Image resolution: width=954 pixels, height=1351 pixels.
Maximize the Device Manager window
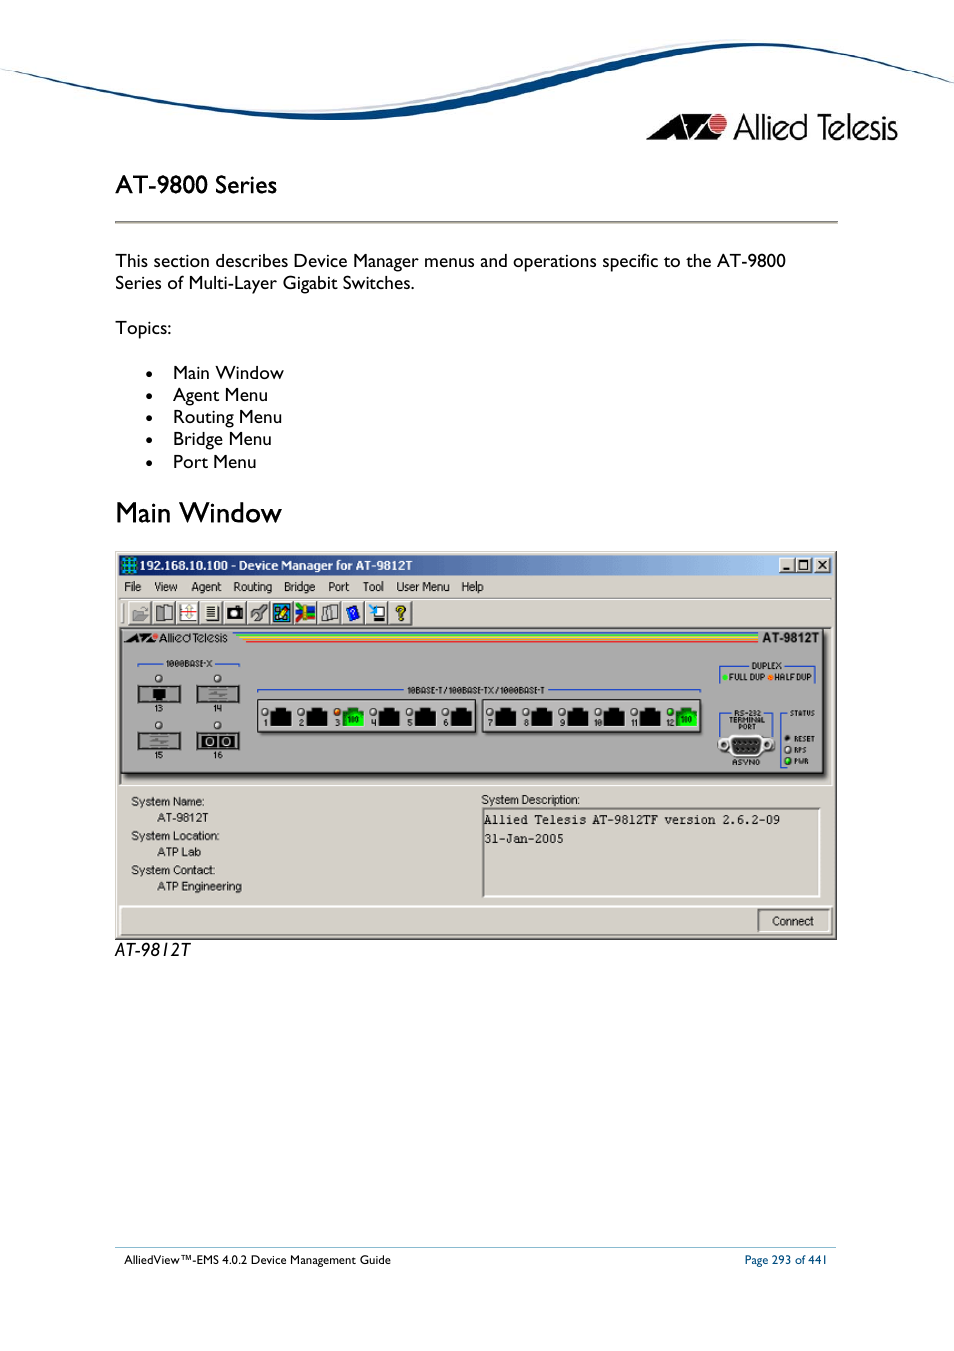tap(803, 565)
